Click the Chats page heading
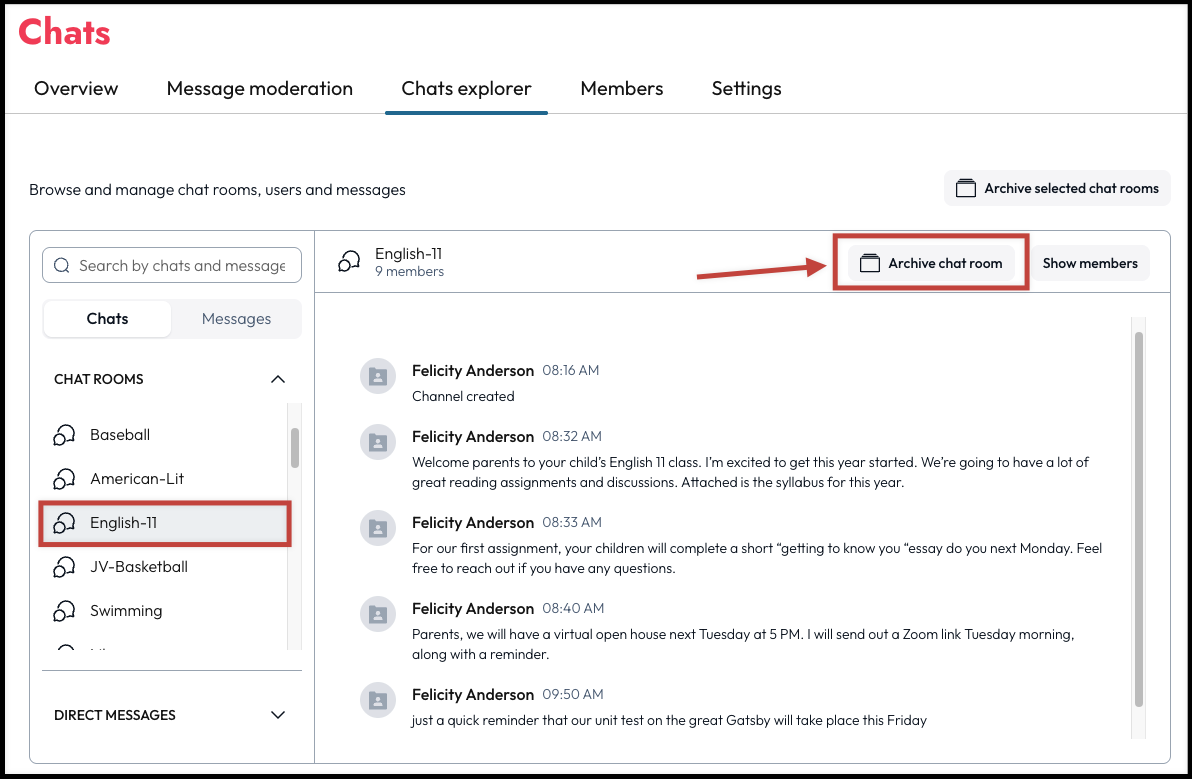 [65, 32]
